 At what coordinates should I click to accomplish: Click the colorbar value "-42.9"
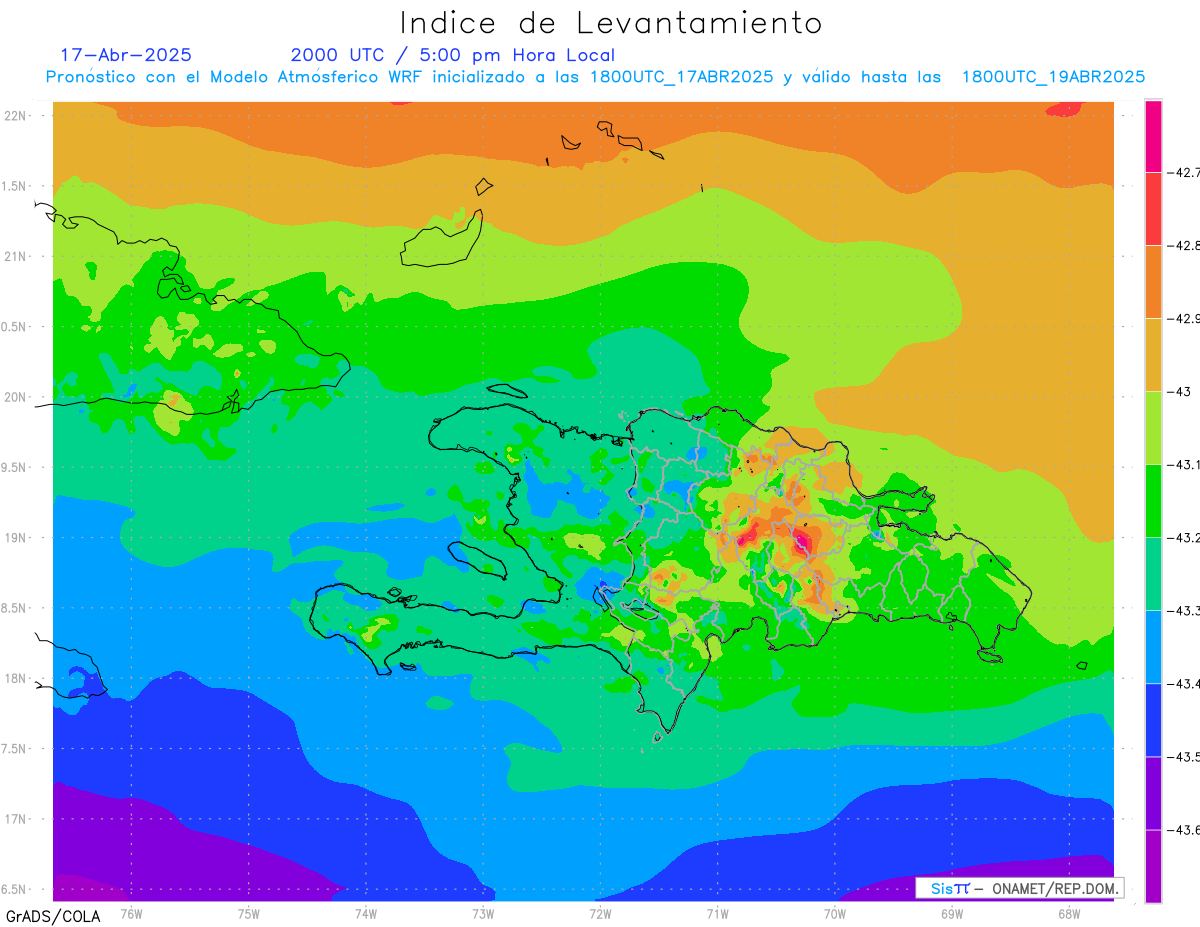(1184, 319)
